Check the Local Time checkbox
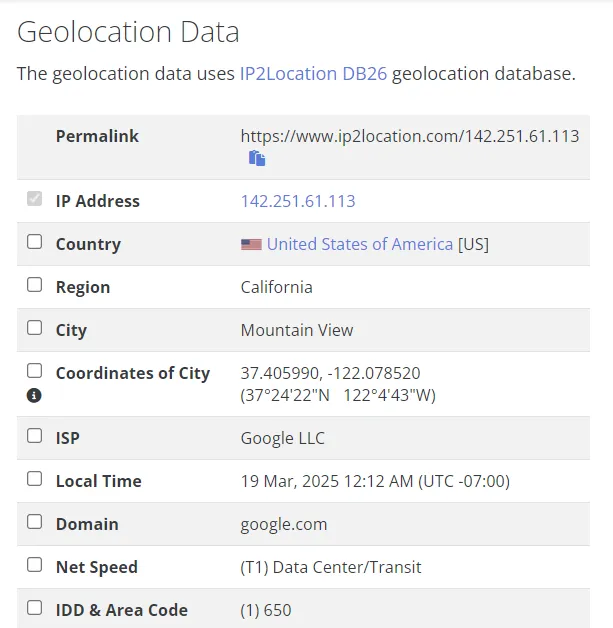The image size is (613, 628). 35,479
